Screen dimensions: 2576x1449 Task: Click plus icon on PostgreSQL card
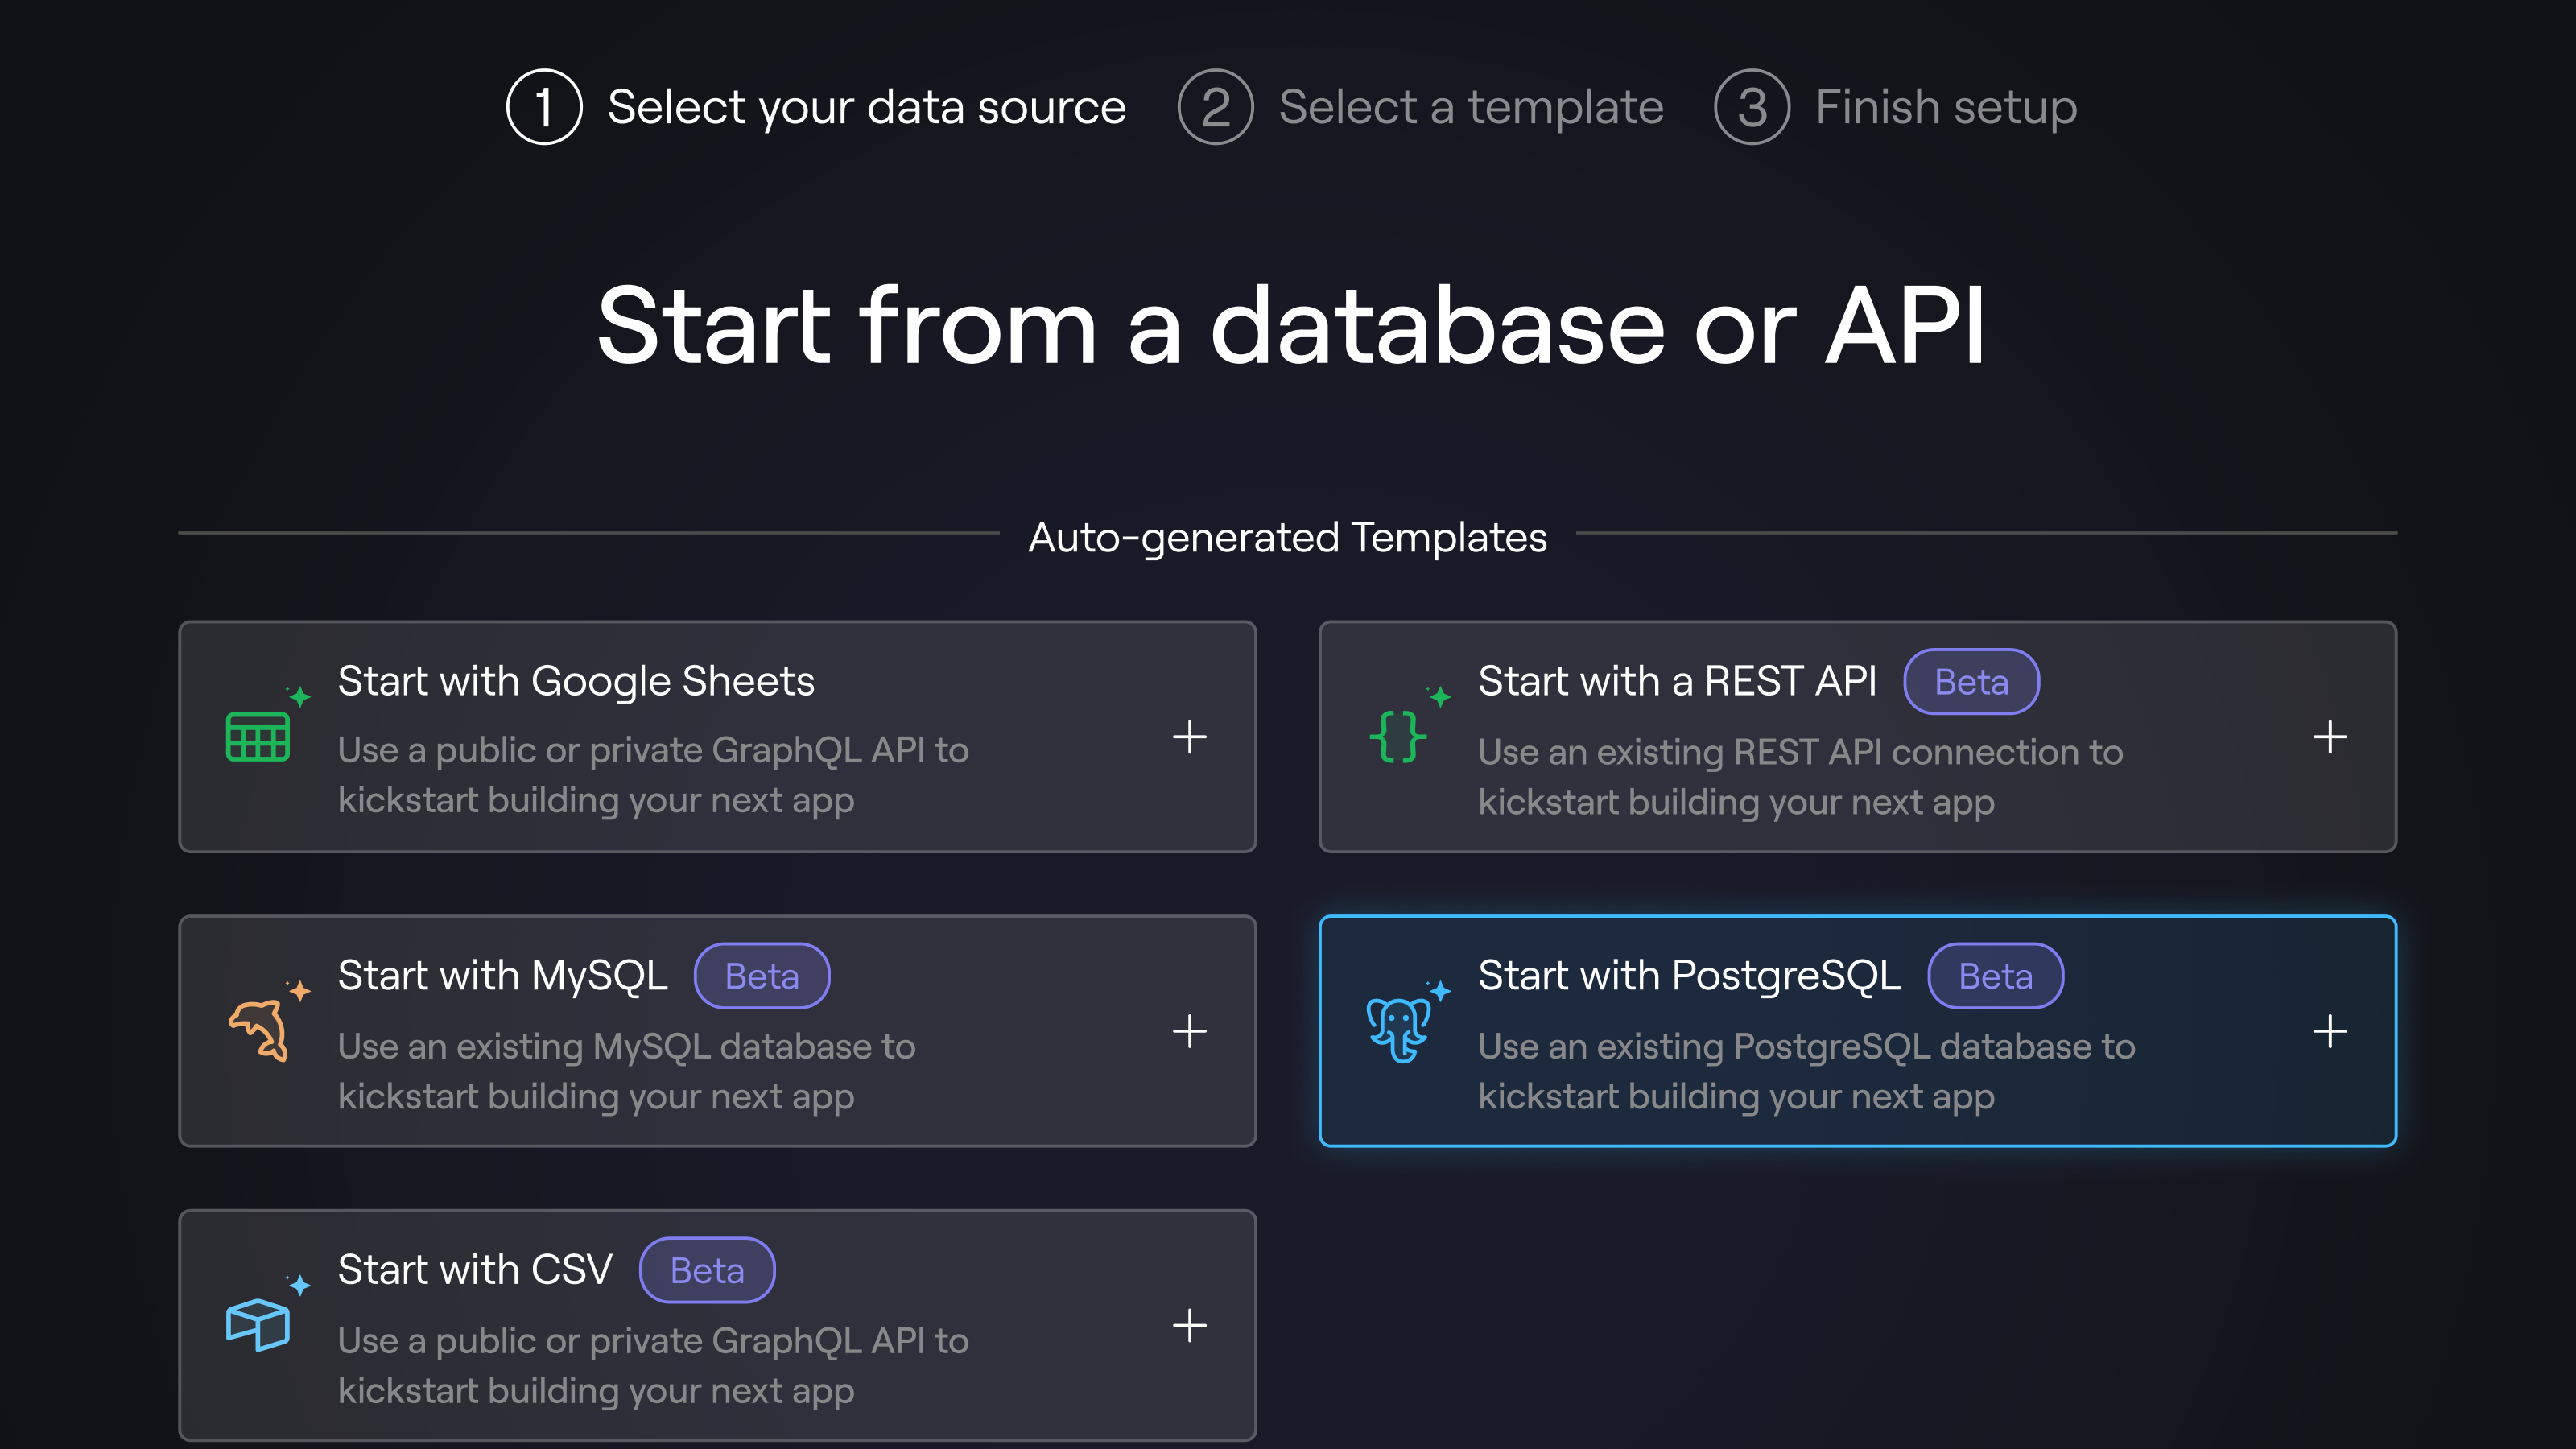click(2330, 1031)
